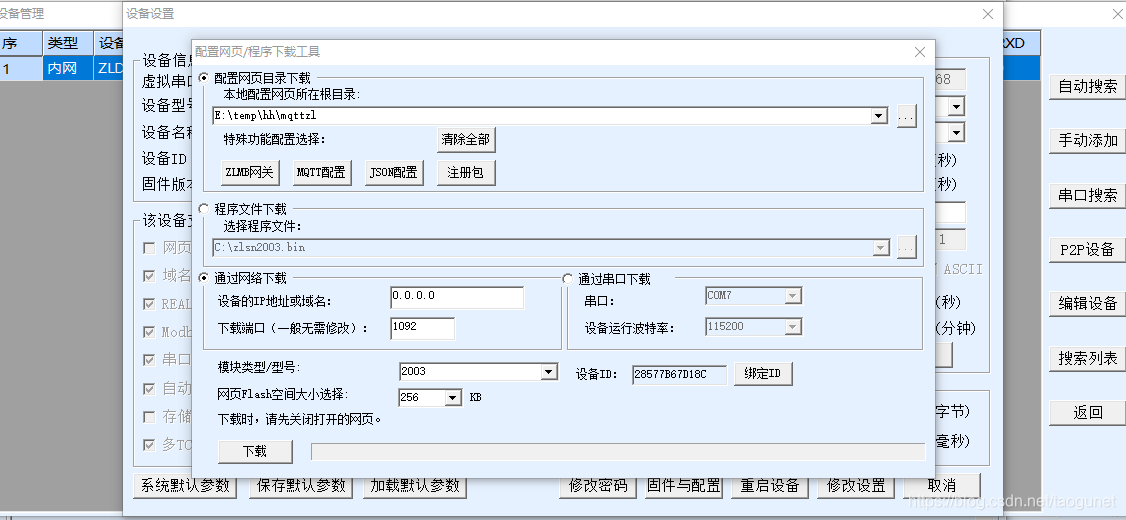Click the 绑定ID button

click(x=763, y=374)
